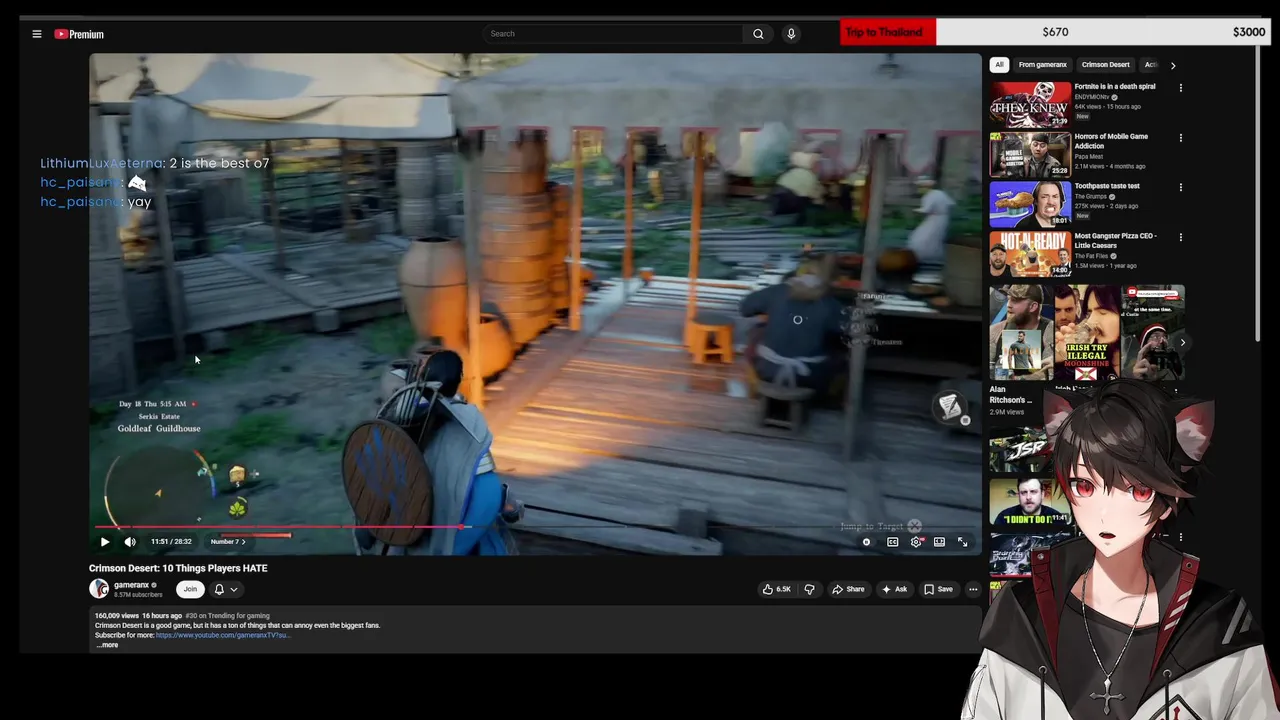Advance the Shorts shelf with right arrow
1280x720 pixels.
coord(1182,342)
